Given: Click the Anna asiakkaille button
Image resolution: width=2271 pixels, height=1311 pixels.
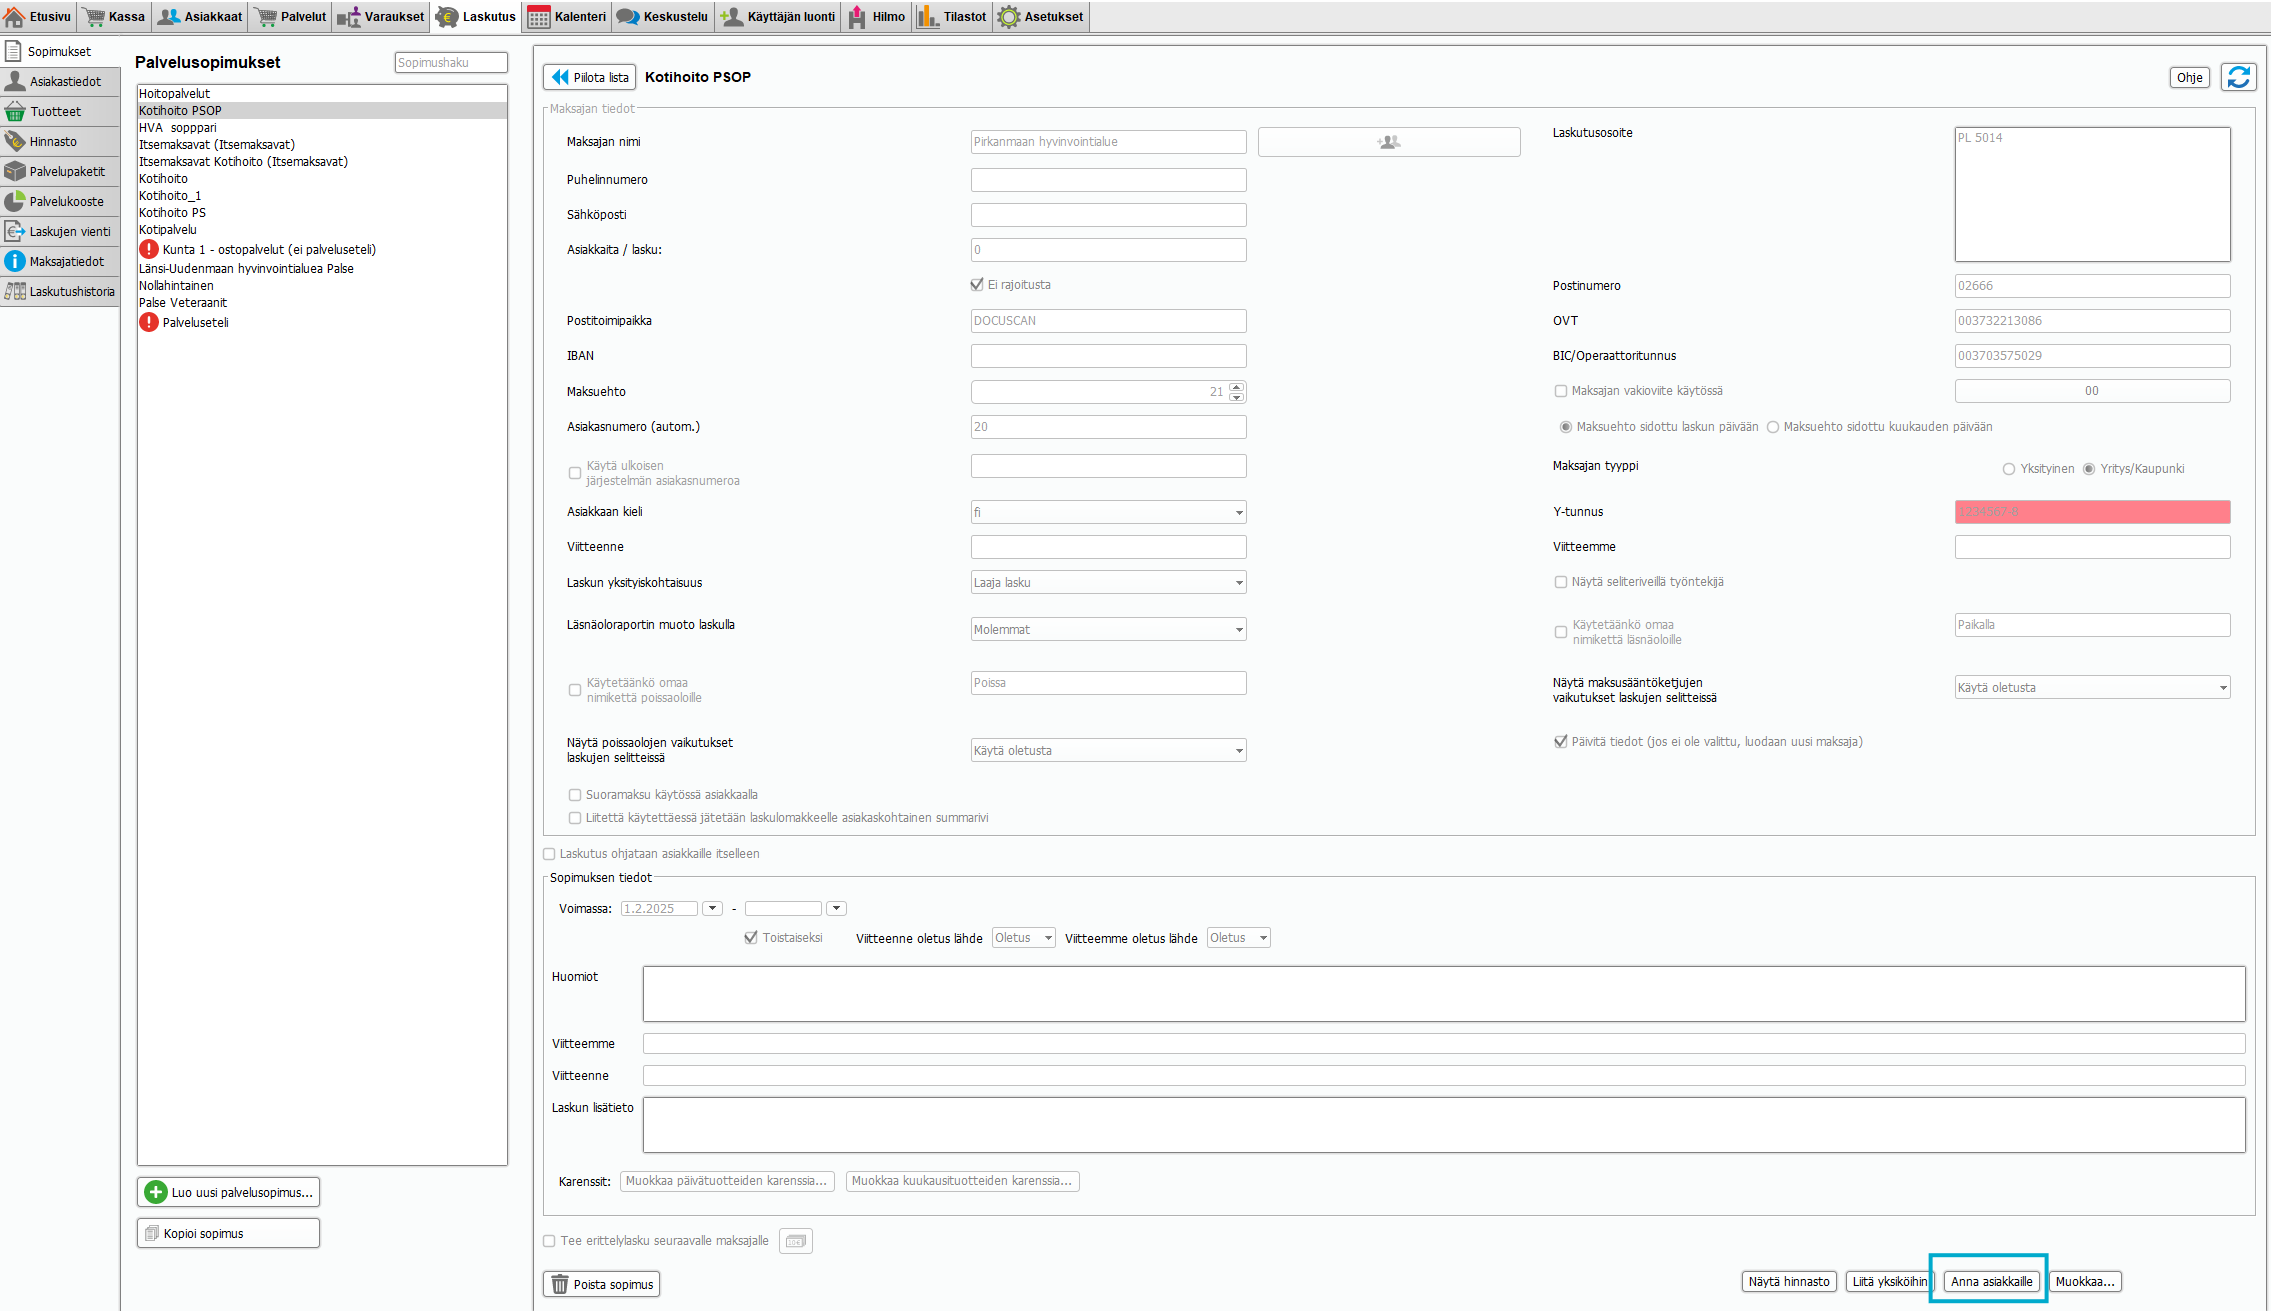Looking at the screenshot, I should pyautogui.click(x=1991, y=1281).
